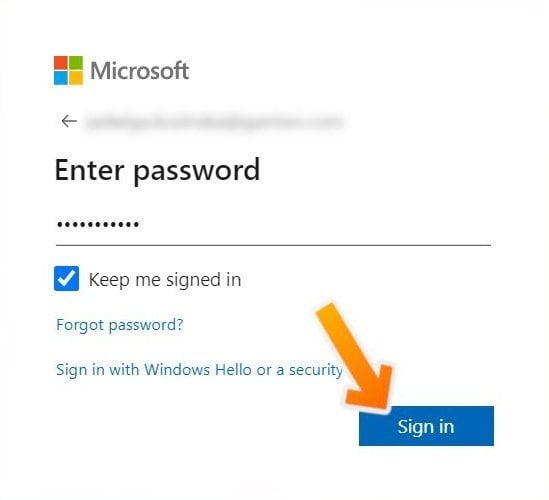The height and width of the screenshot is (500, 549).
Task: Click the Microsoft wordmark text
Action: [140, 71]
